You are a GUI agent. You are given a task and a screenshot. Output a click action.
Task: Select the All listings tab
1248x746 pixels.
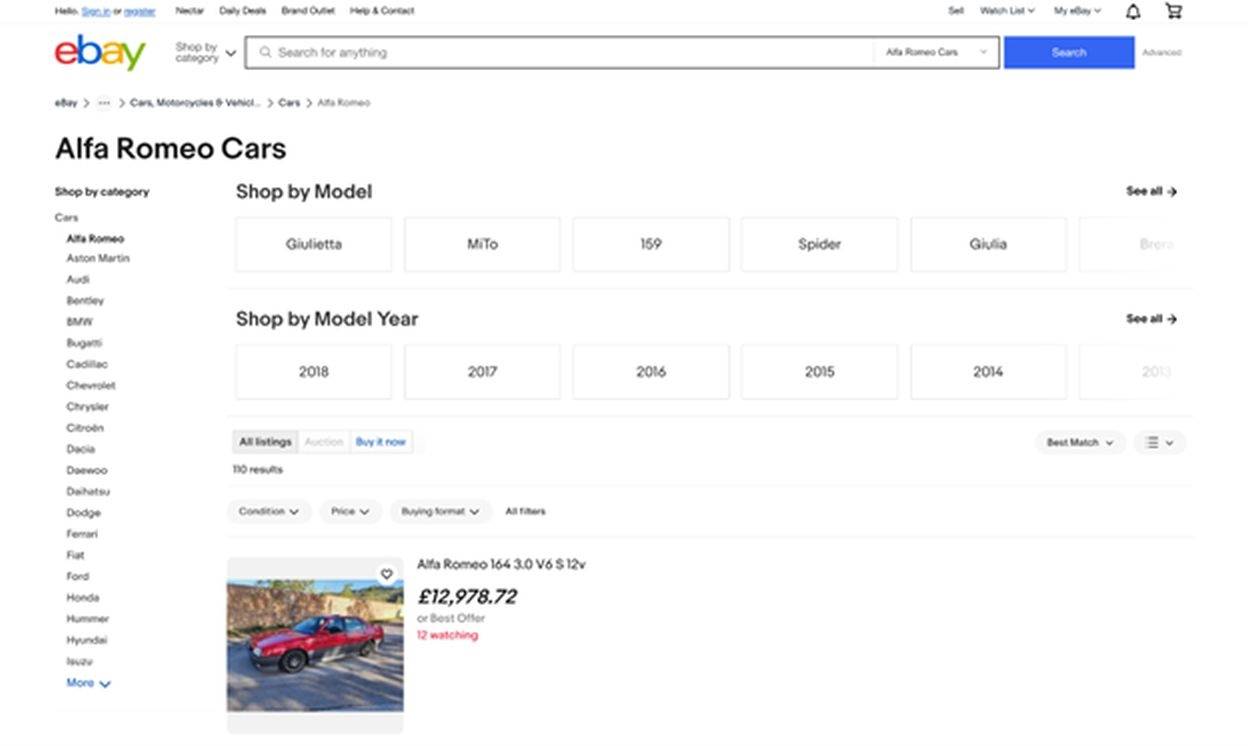tap(265, 442)
